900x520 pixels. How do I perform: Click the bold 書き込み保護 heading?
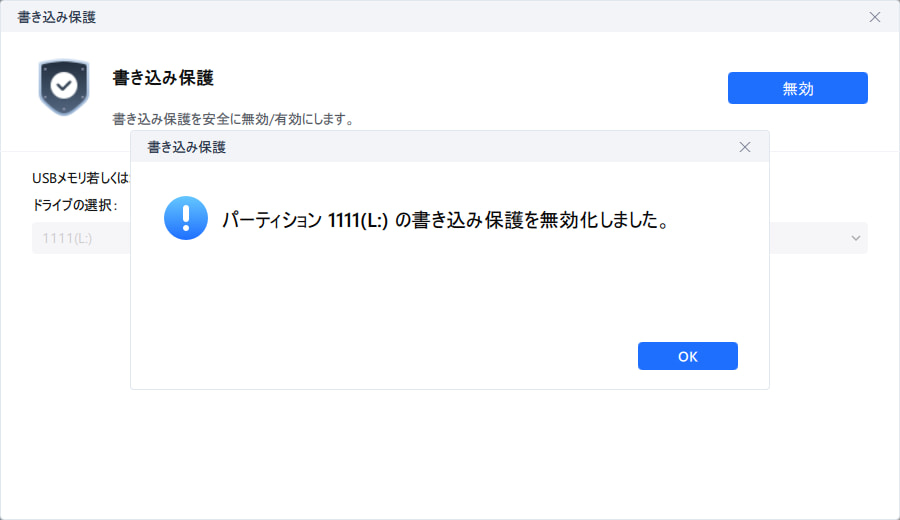pos(163,77)
